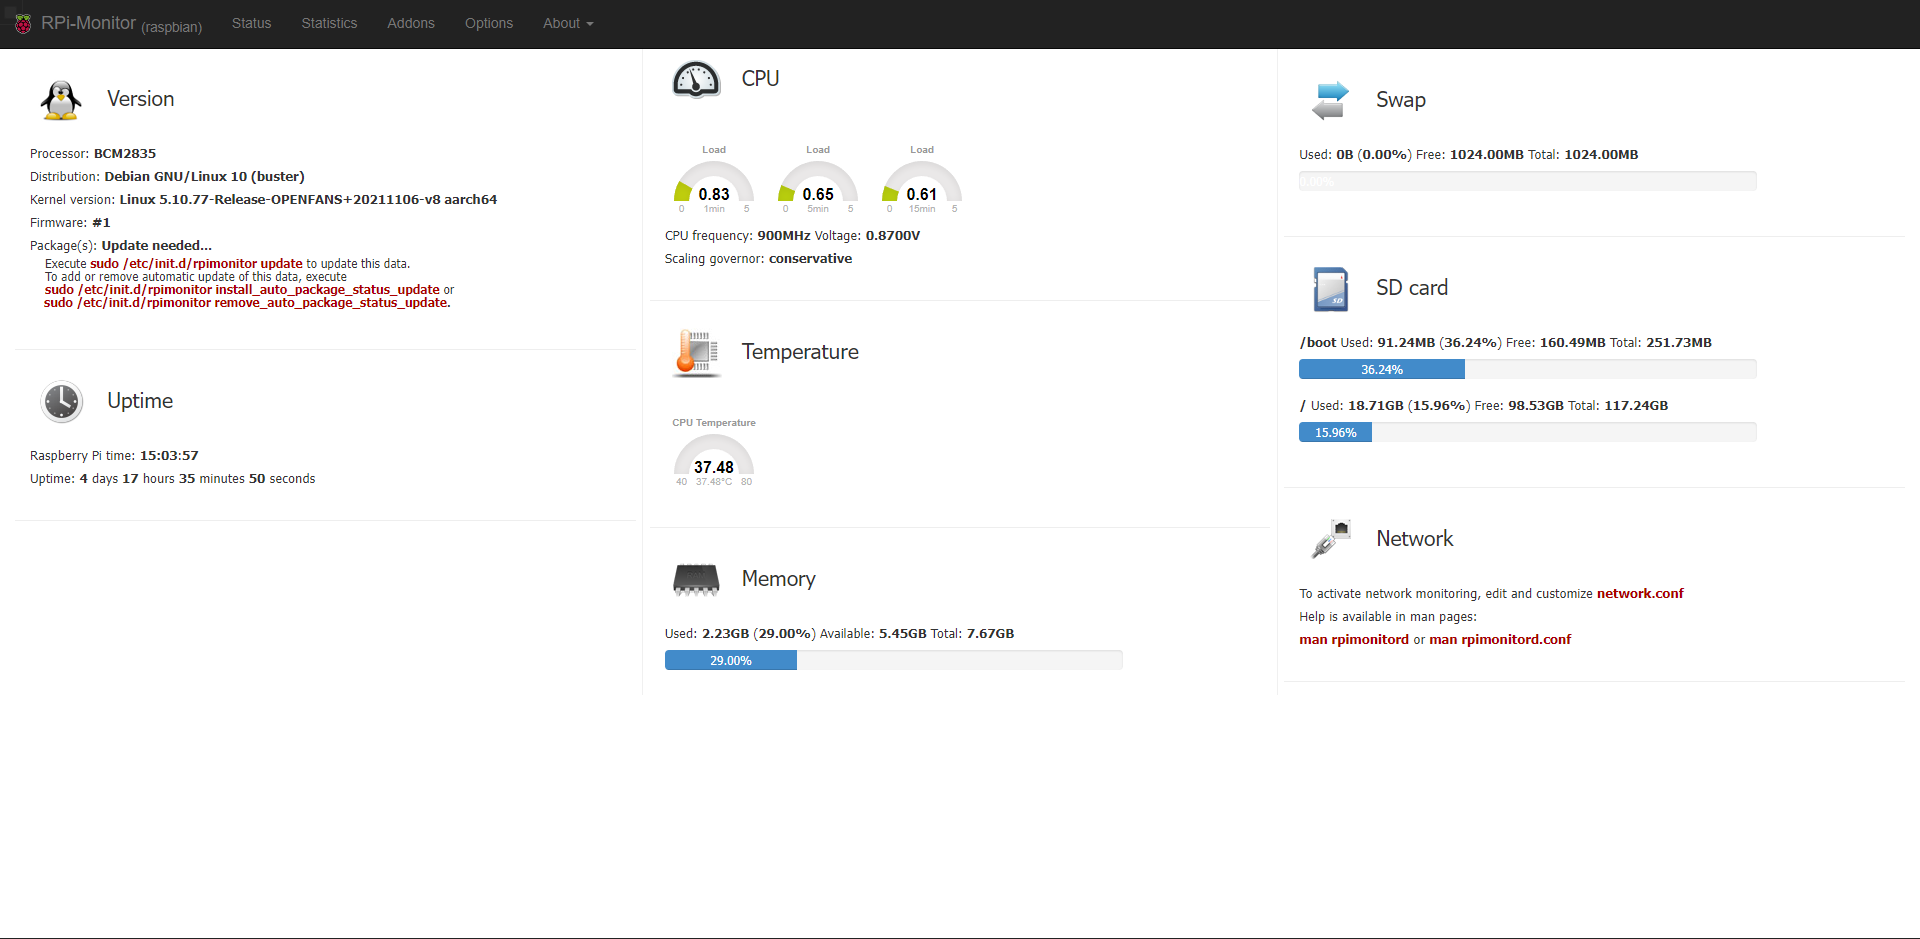Switch to the Statistics page
This screenshot has height=939, width=1920.
[x=329, y=23]
